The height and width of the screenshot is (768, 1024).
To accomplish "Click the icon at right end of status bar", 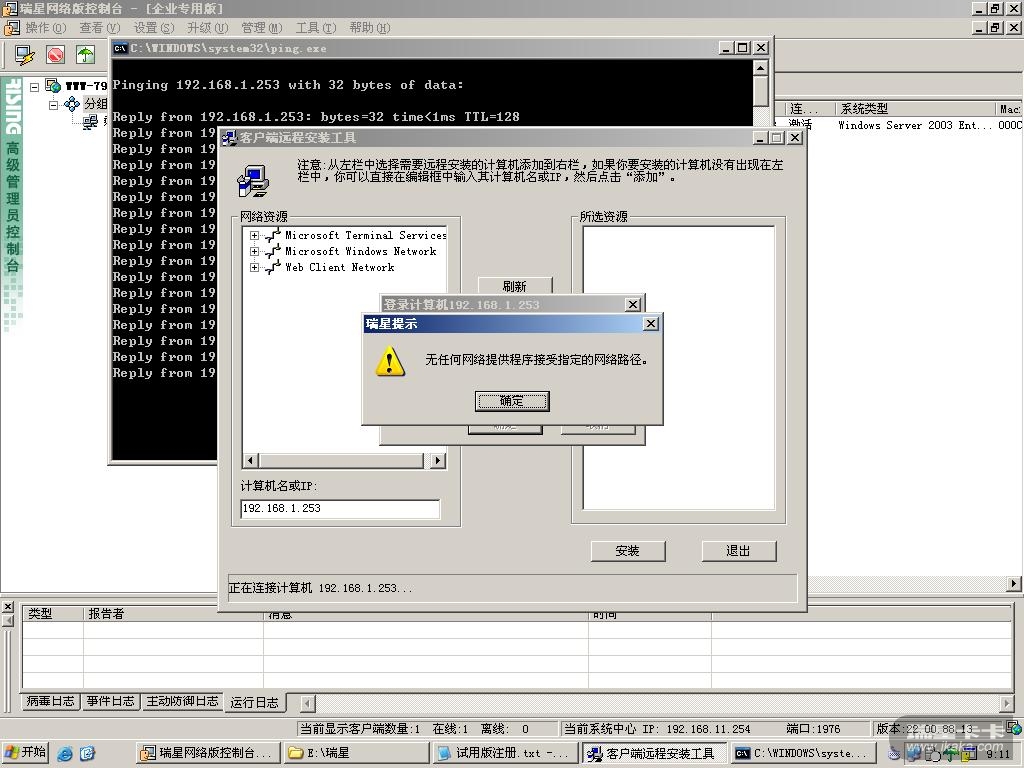I will tap(1014, 728).
